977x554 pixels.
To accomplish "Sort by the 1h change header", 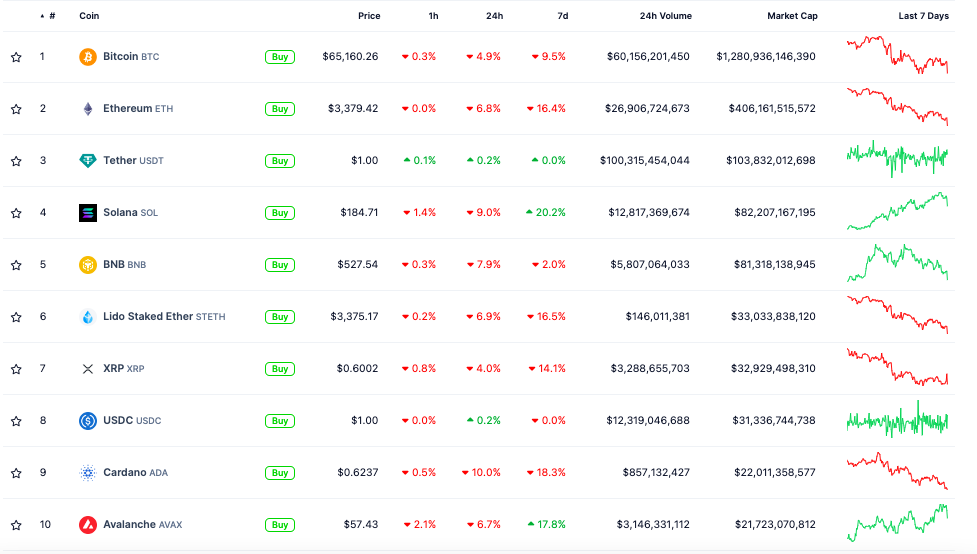I will 433,16.
